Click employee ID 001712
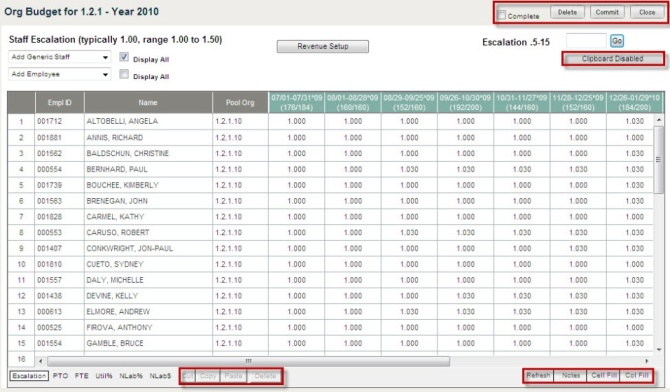 [50, 121]
